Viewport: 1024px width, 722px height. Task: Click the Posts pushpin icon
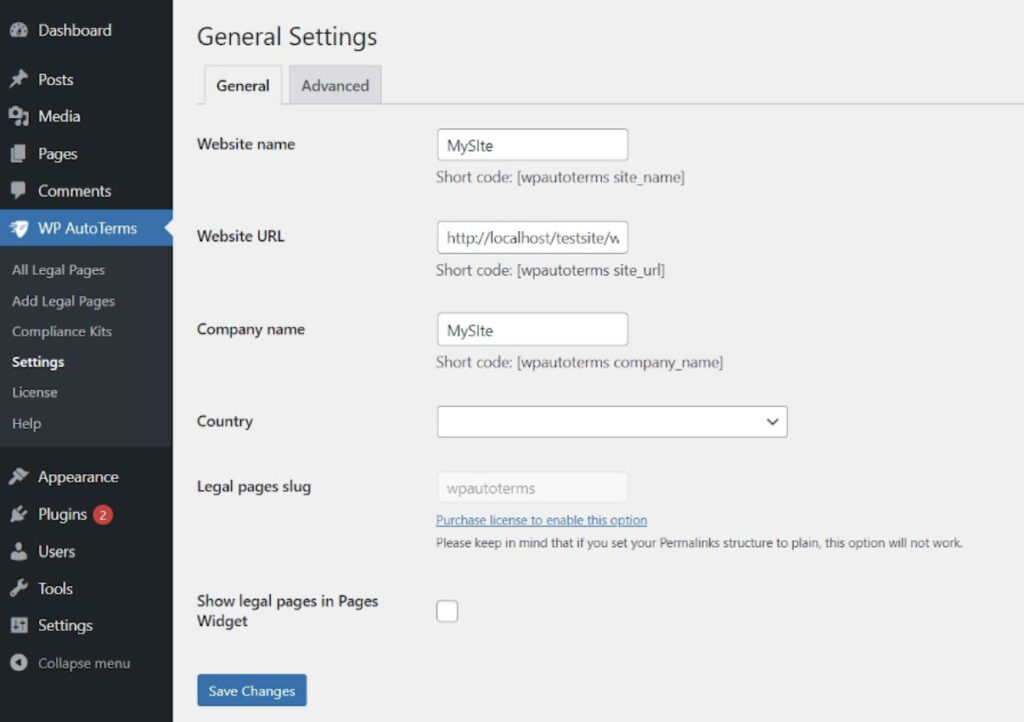pos(18,80)
